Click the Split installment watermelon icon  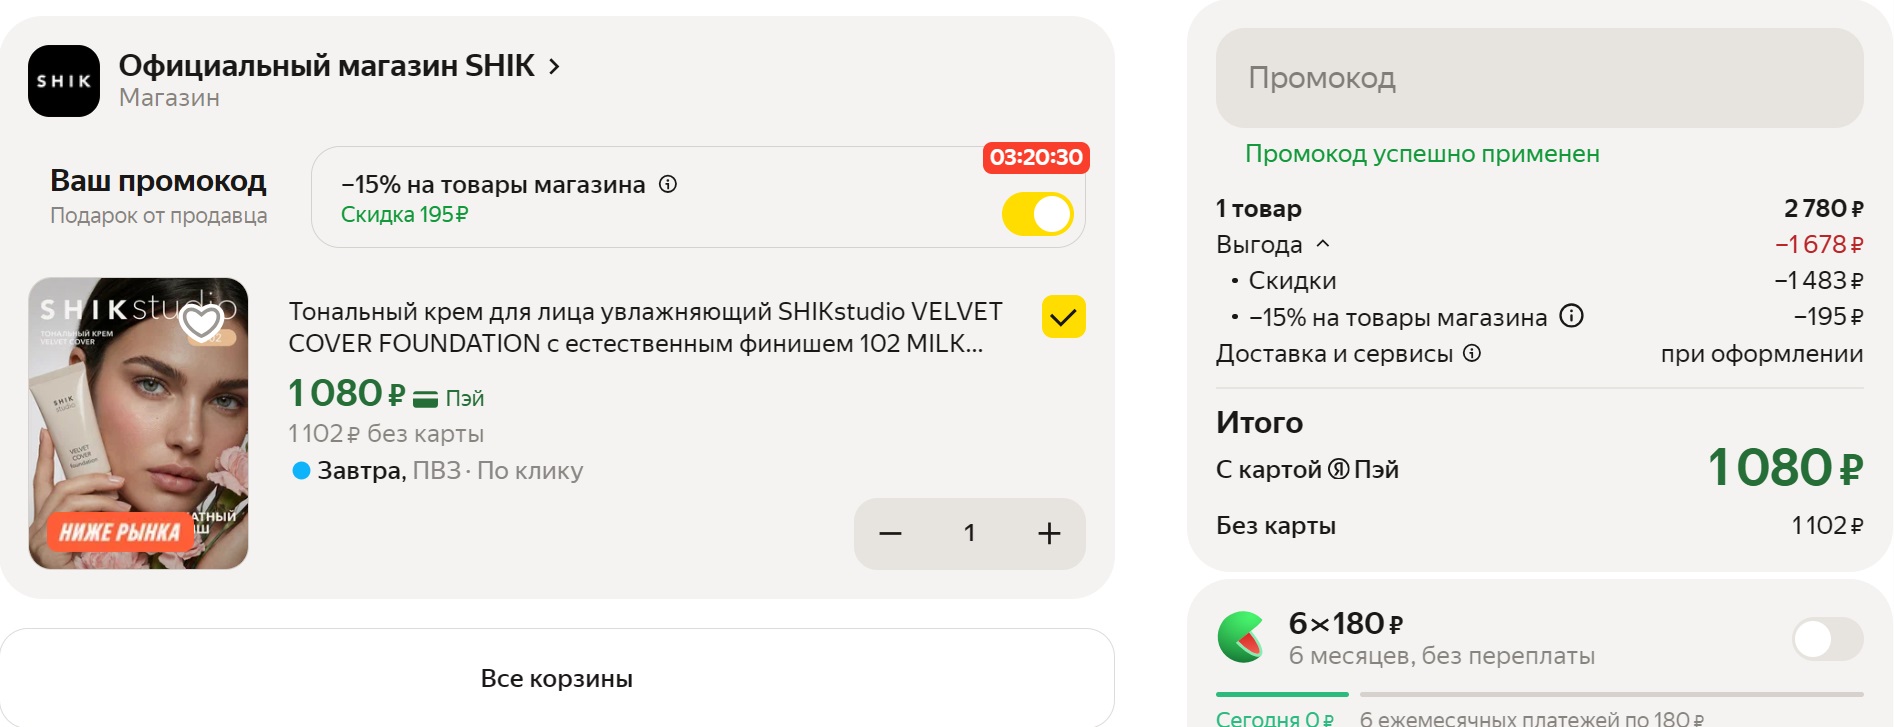(x=1242, y=638)
